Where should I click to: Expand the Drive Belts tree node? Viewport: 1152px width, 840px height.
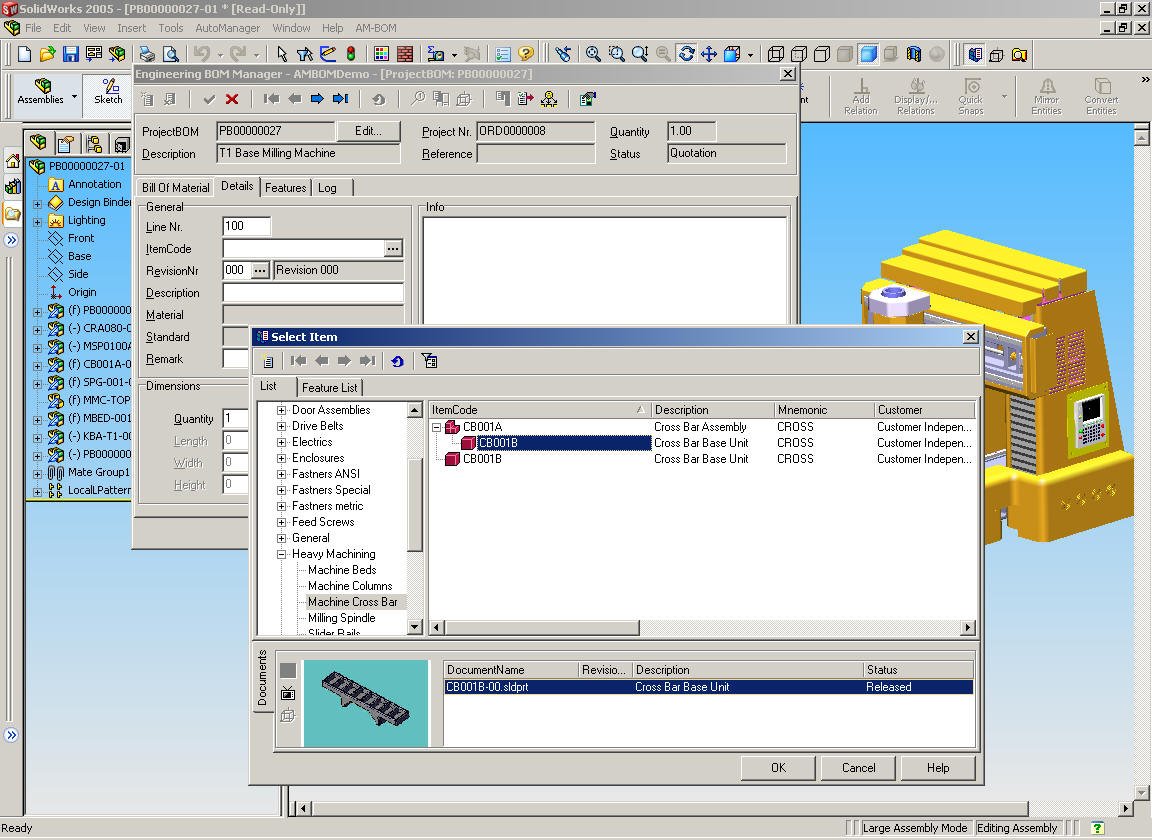pyautogui.click(x=282, y=426)
